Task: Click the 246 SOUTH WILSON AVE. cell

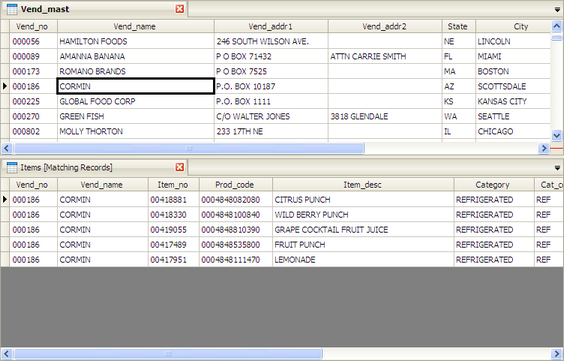Action: tap(271, 41)
